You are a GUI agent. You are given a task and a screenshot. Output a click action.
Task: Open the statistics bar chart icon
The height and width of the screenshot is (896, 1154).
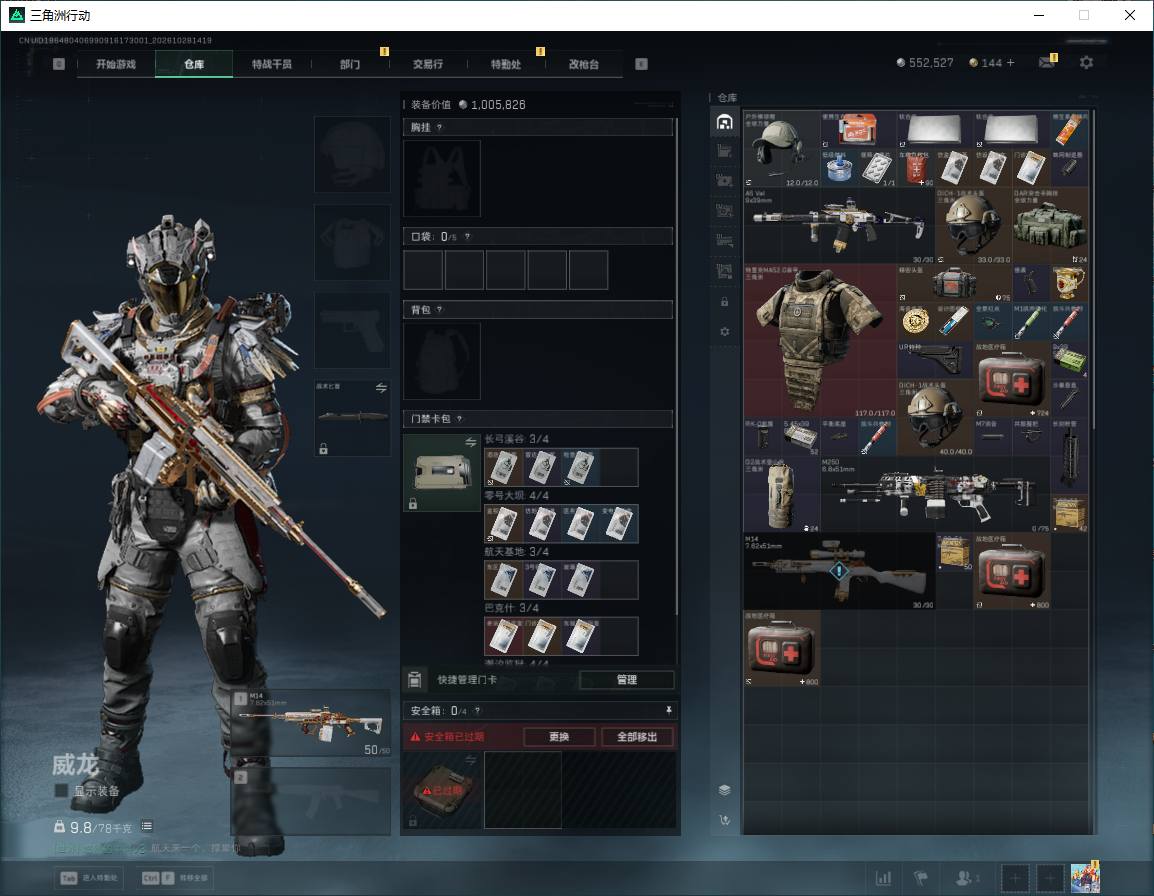point(883,878)
